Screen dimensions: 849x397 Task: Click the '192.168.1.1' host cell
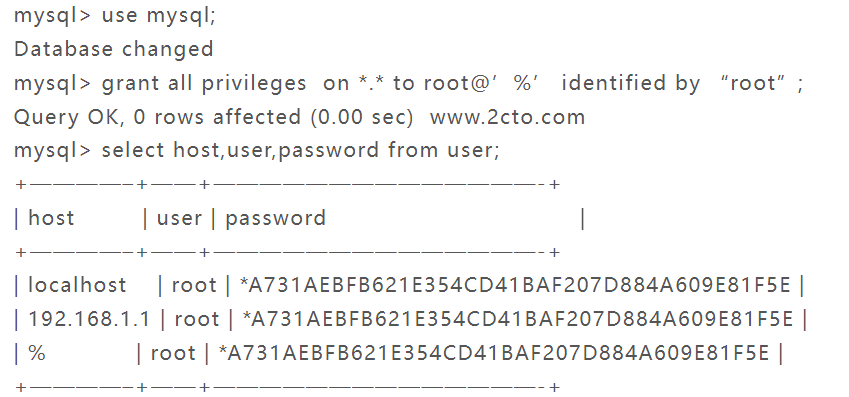89,319
